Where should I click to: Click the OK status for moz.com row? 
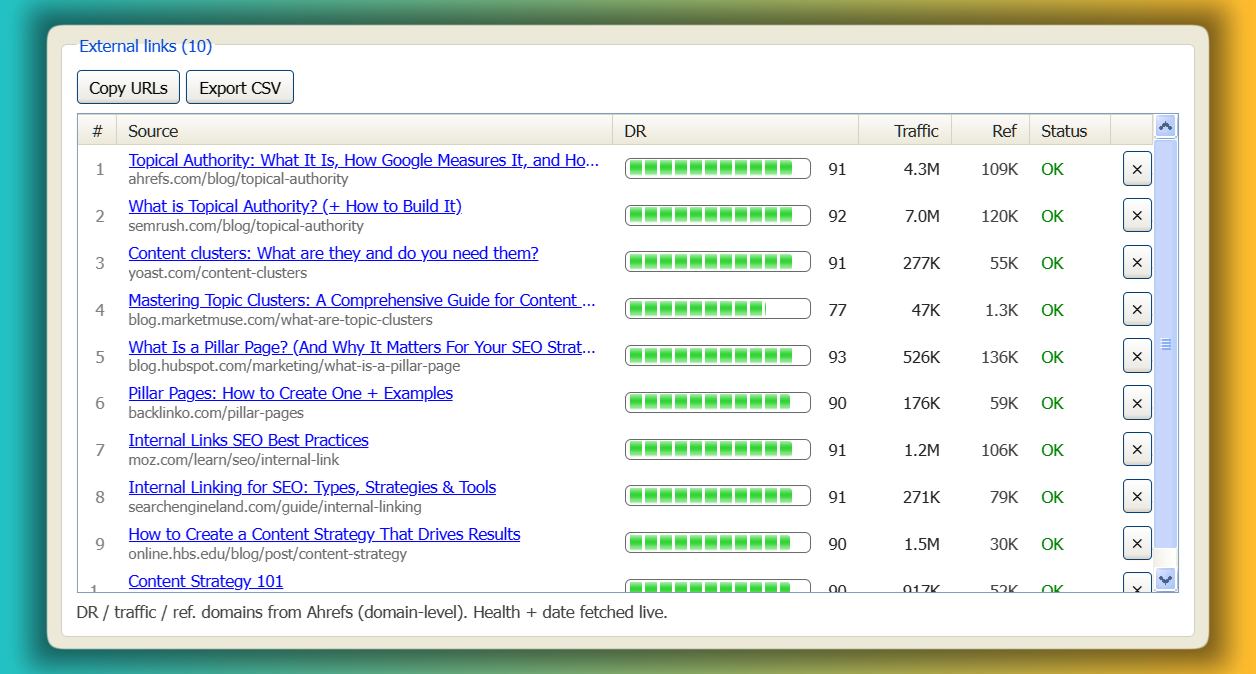pyautogui.click(x=1052, y=450)
